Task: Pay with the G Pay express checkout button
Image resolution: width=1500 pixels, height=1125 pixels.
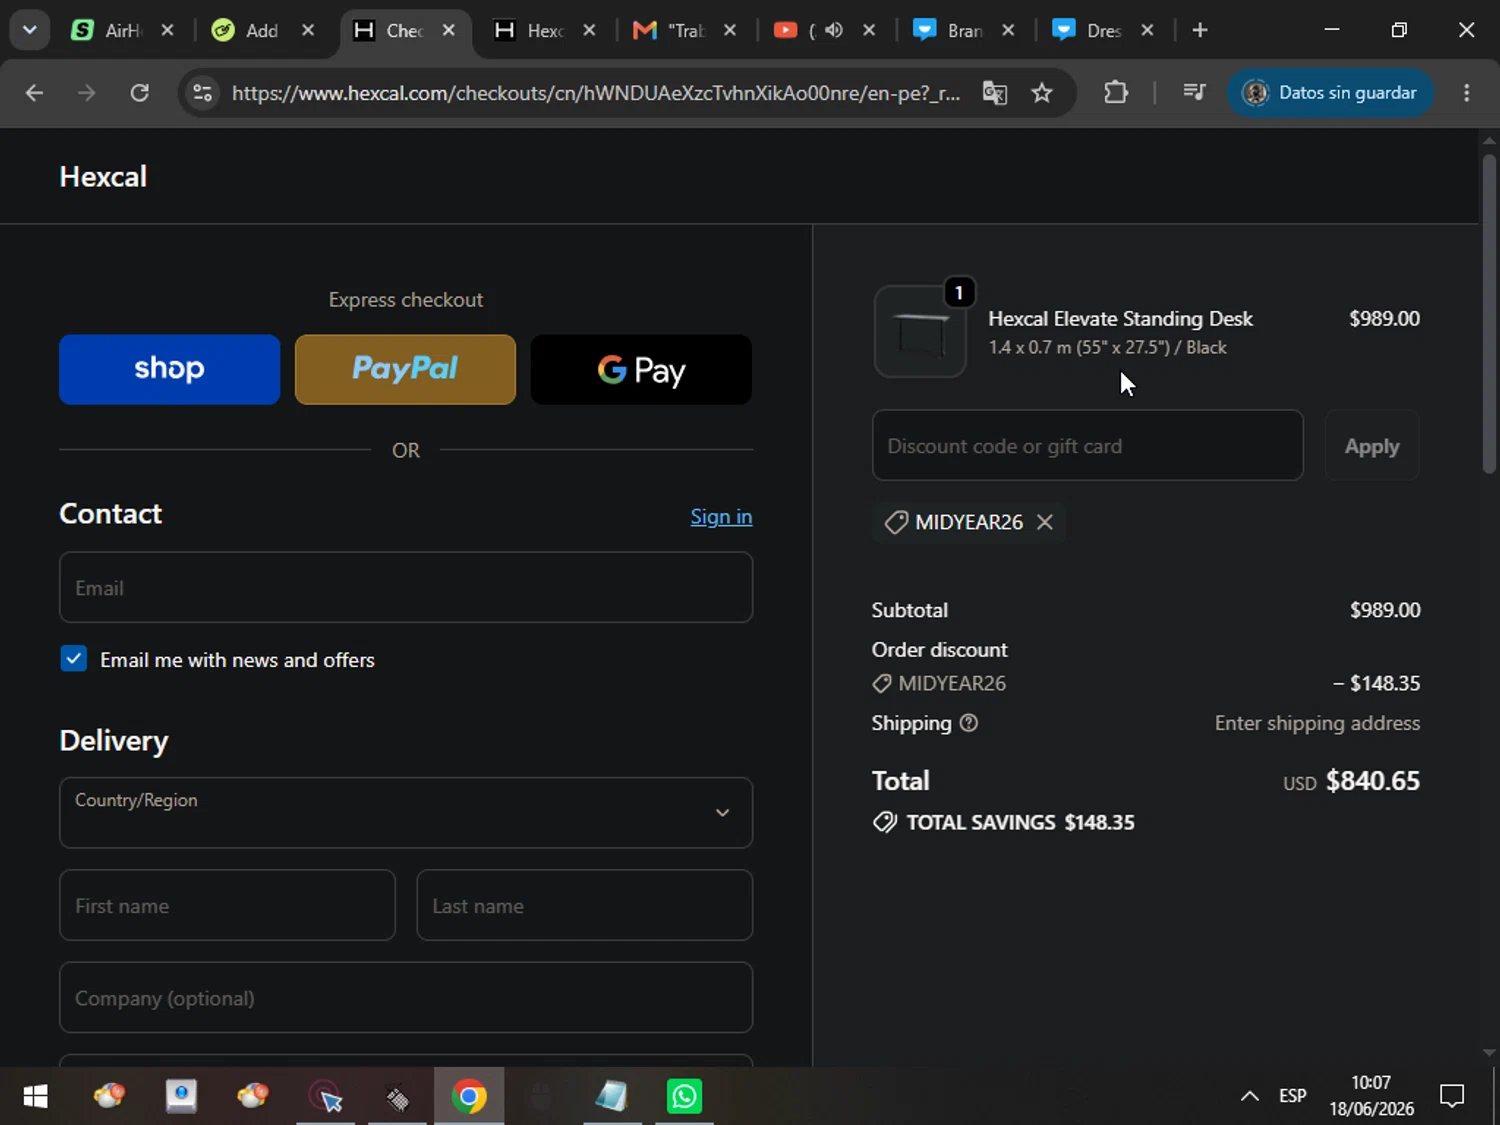Action: (641, 369)
